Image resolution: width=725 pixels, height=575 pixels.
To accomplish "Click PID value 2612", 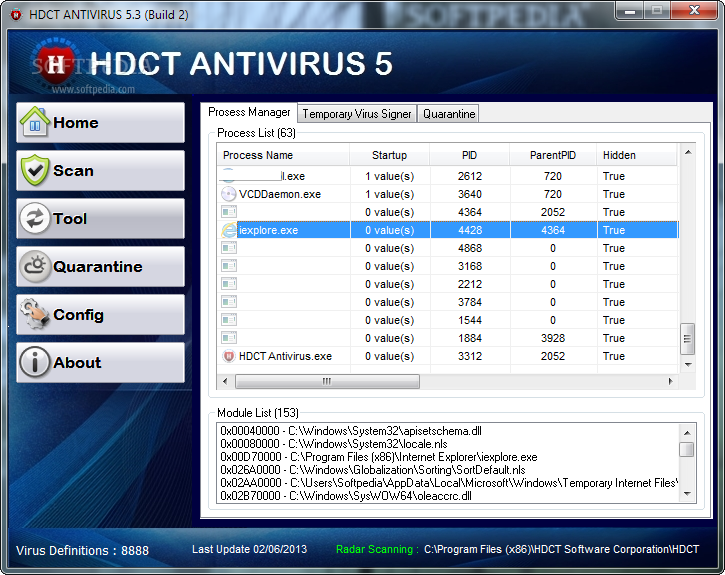I will point(470,176).
